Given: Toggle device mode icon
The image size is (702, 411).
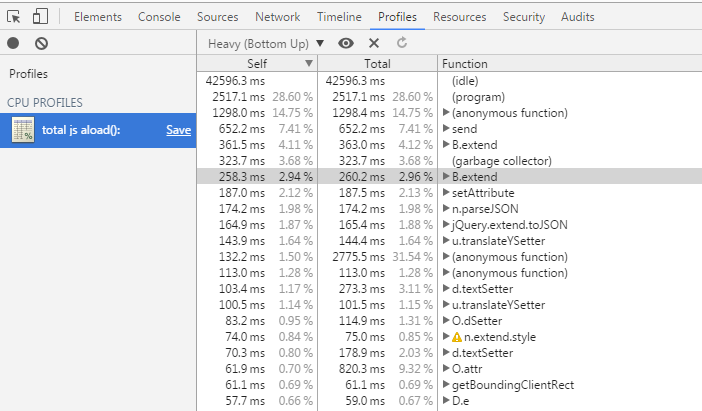Looking at the screenshot, I should pos(40,17).
